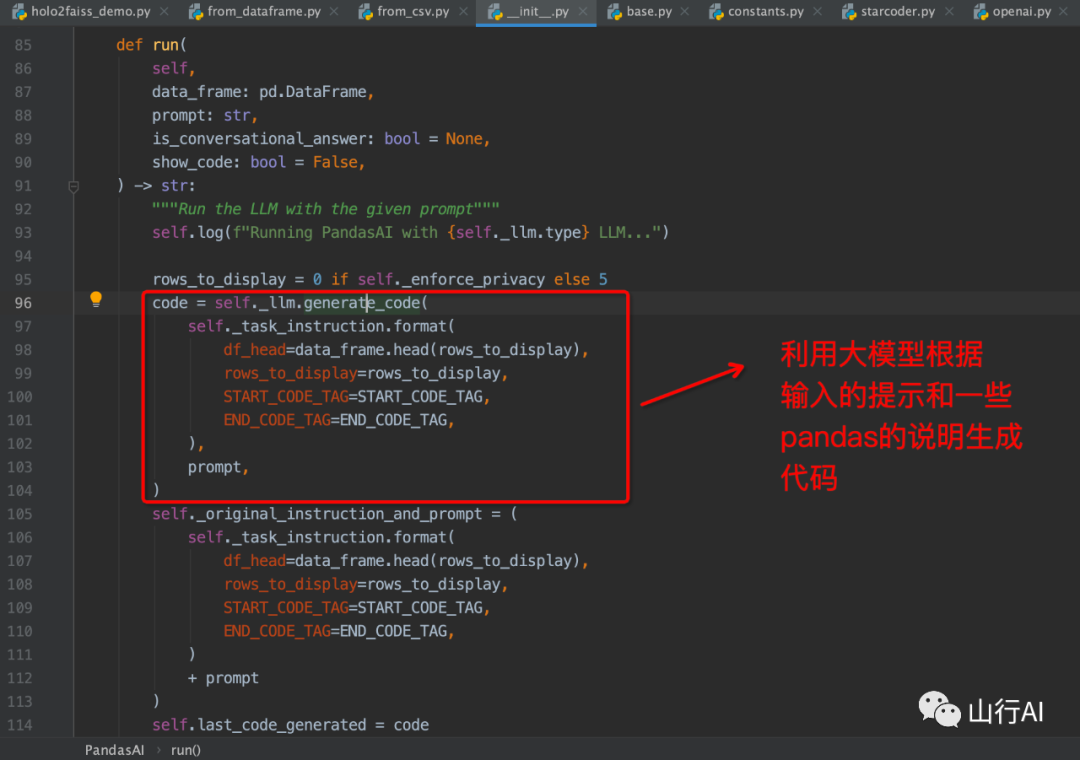Click run() in the breadcrumb bar
The image size is (1080, 760).
pyautogui.click(x=185, y=750)
